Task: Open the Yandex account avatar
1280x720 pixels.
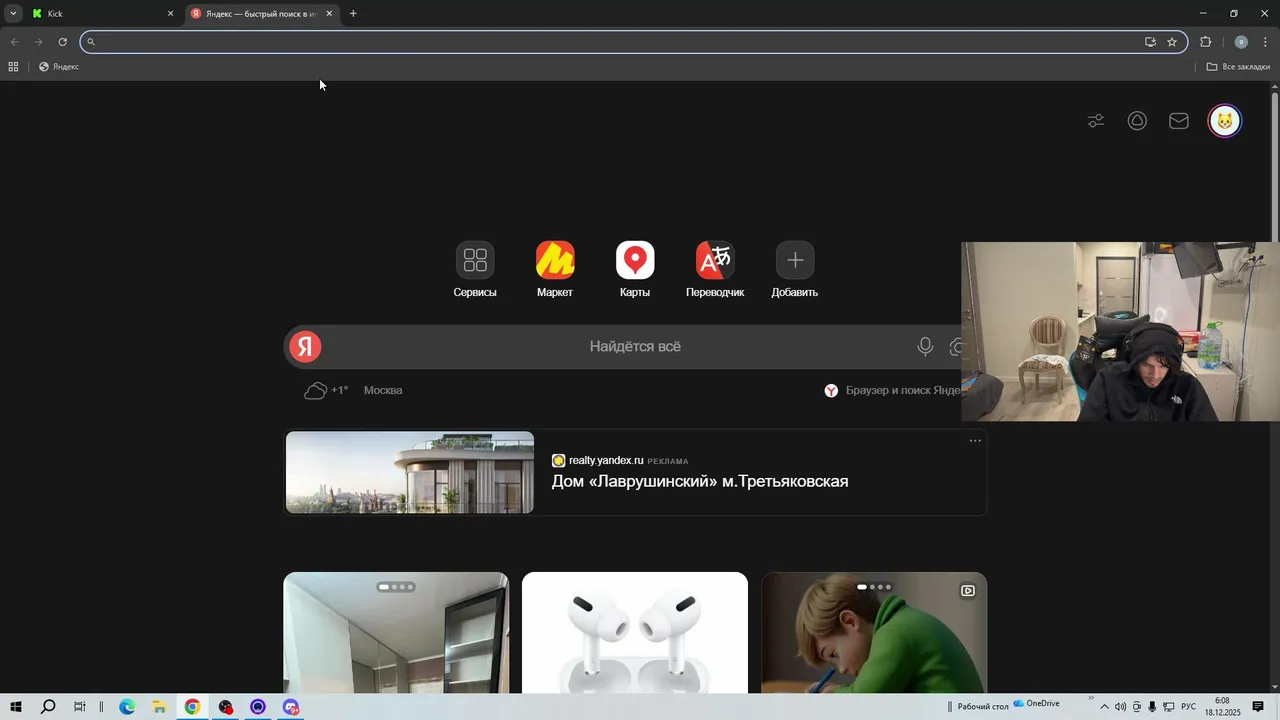Action: [1225, 121]
